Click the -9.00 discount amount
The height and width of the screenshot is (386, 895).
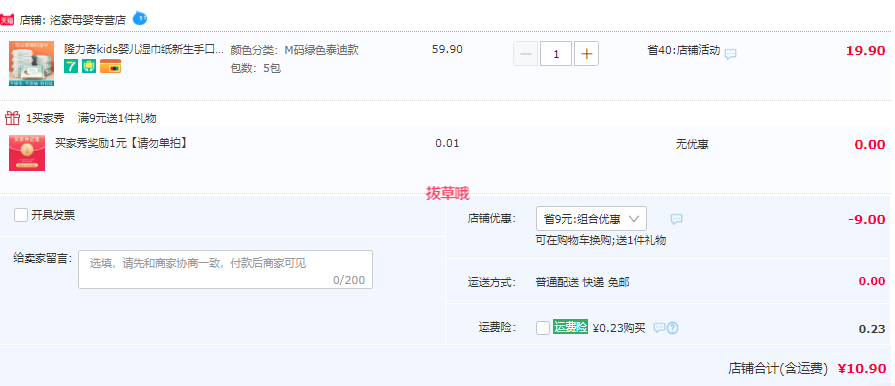pos(866,219)
